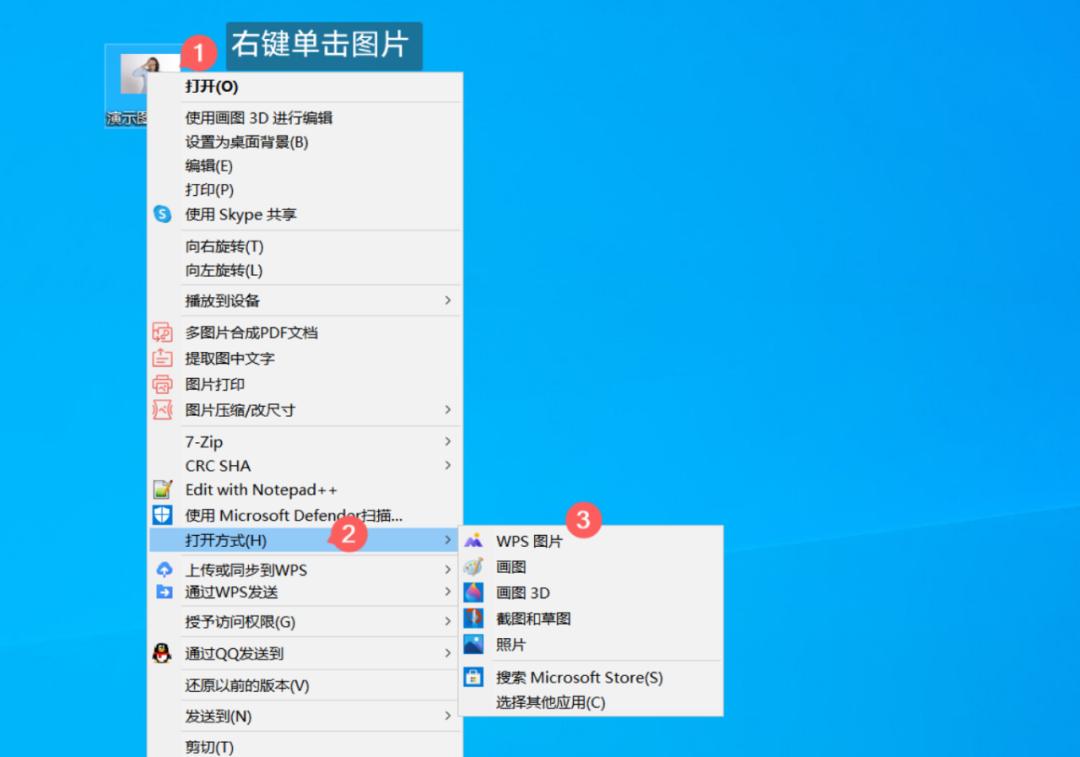
Task: Expand the 7-Zip submenu
Action: pyautogui.click(x=449, y=441)
